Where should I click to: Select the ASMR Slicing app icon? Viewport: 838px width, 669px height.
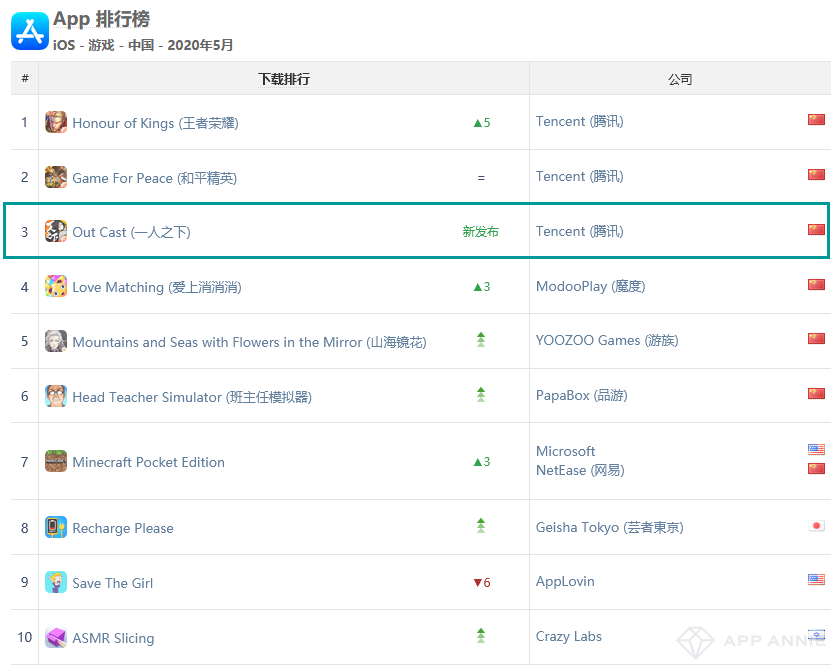[x=56, y=637]
